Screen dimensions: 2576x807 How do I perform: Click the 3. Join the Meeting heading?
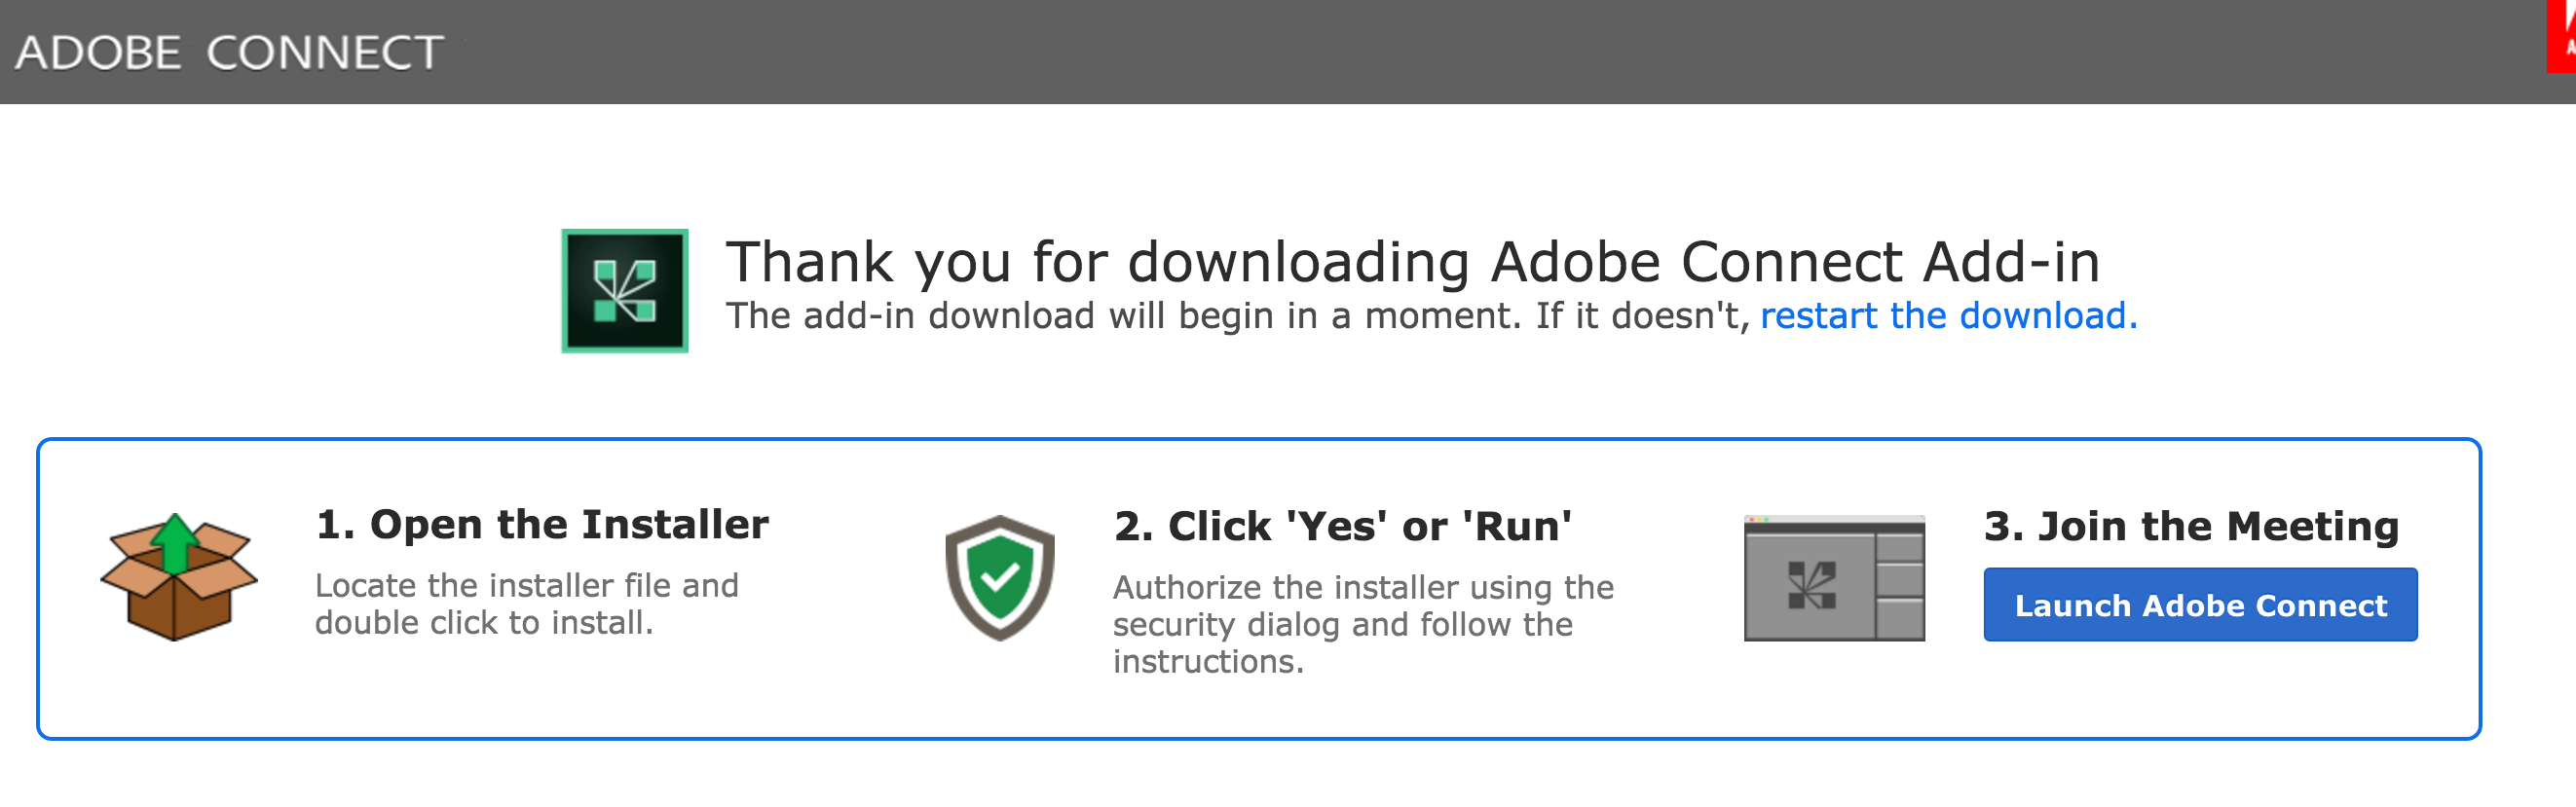pos(2190,526)
